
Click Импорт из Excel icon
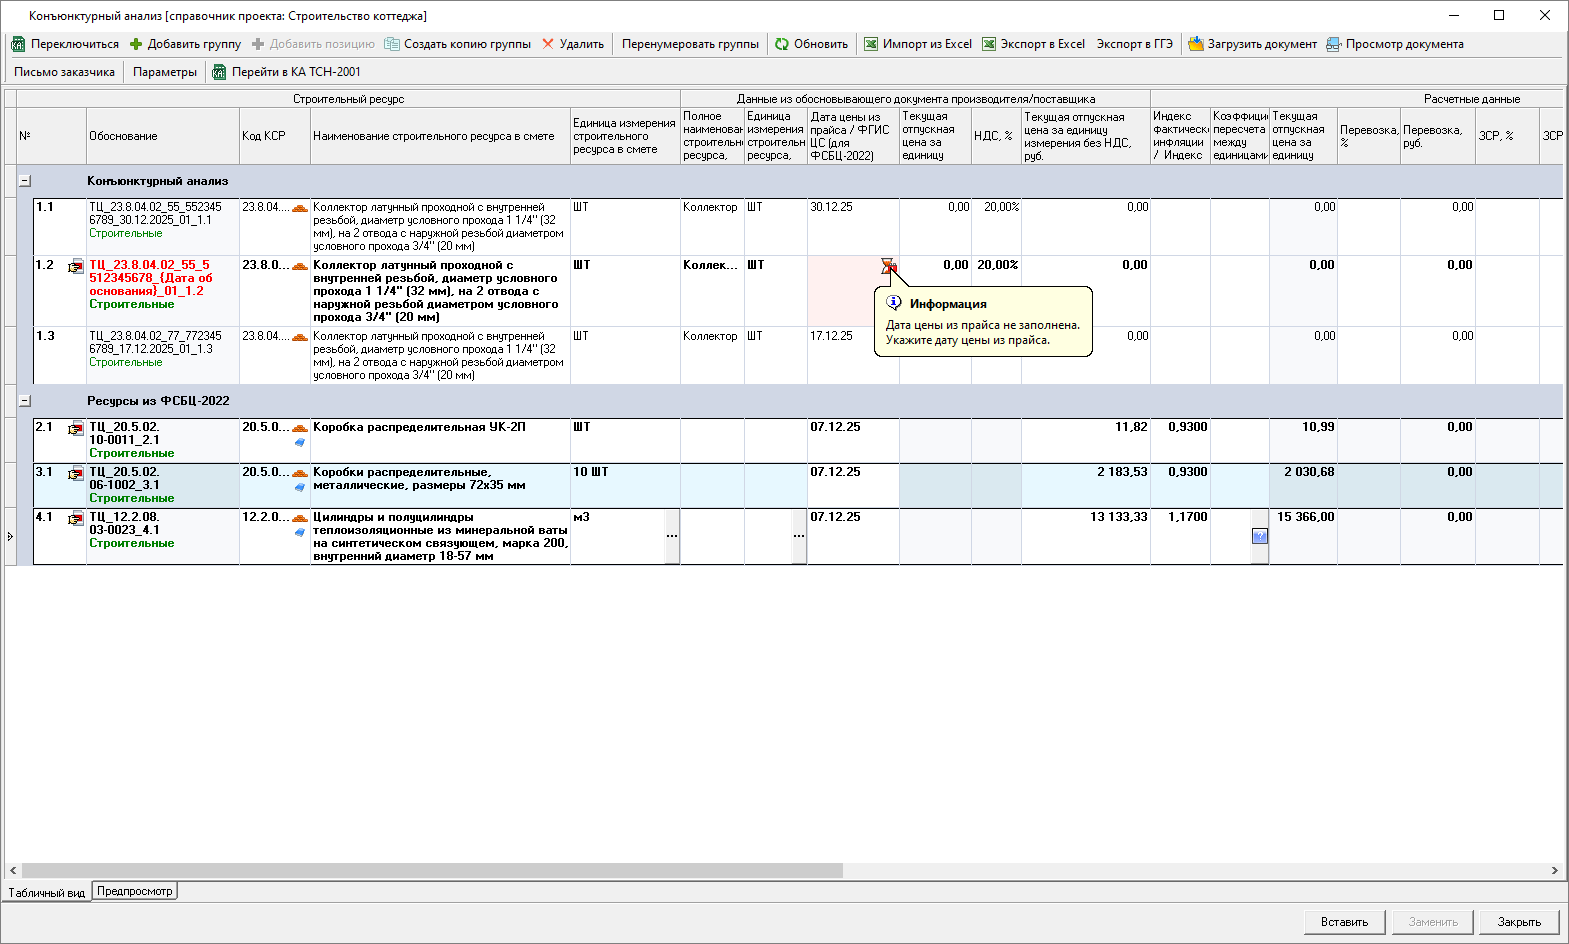click(871, 44)
